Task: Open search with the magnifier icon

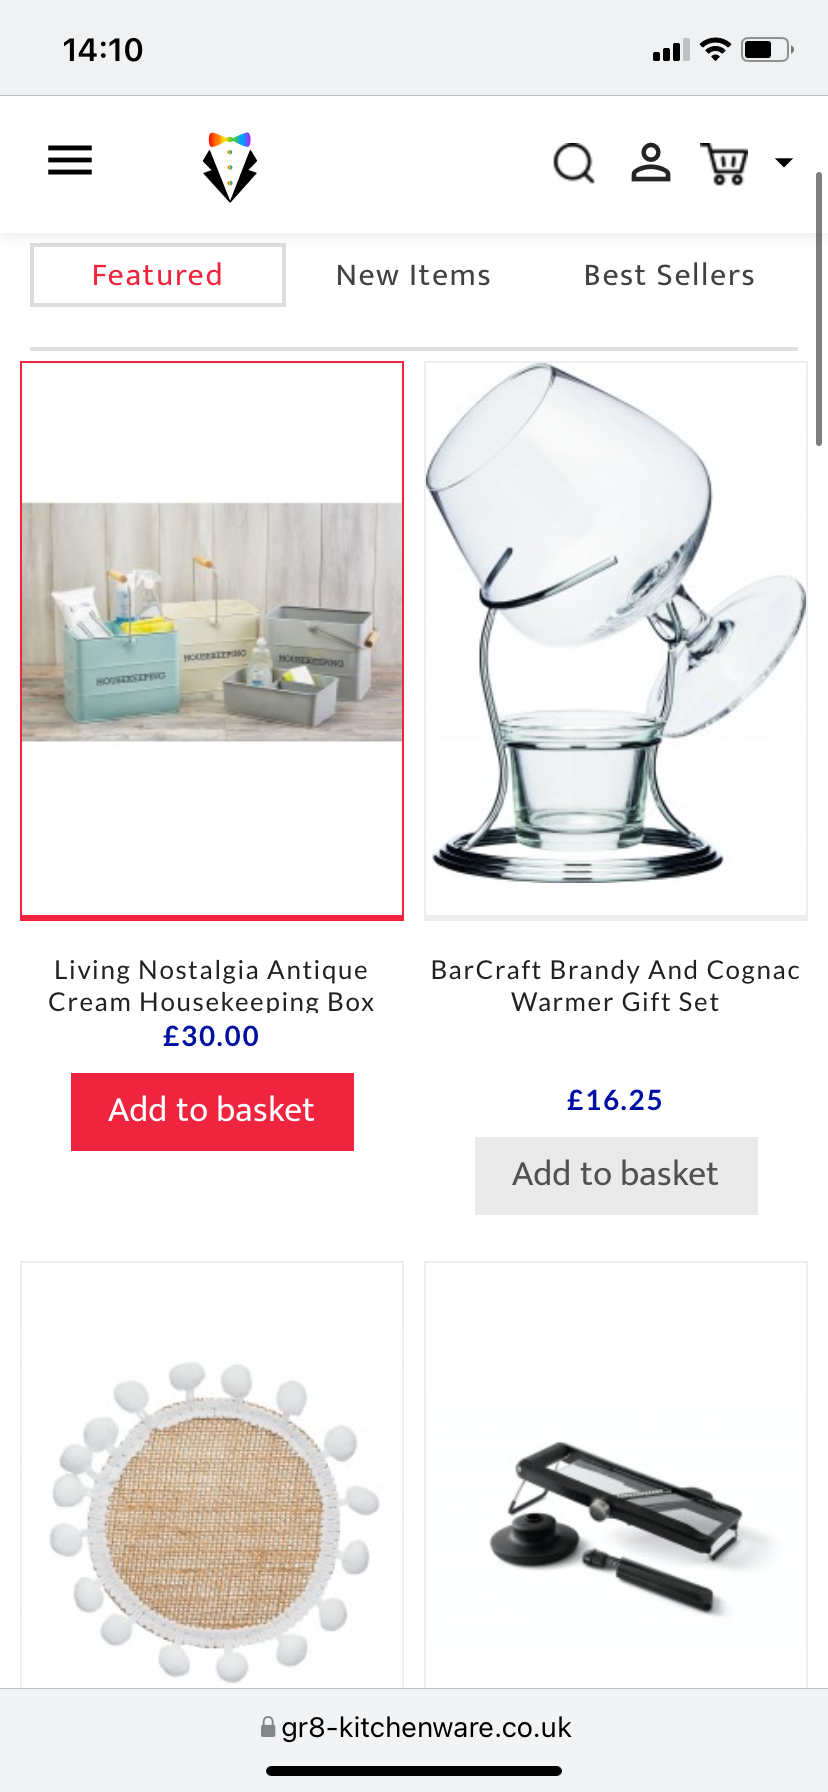Action: tap(574, 163)
